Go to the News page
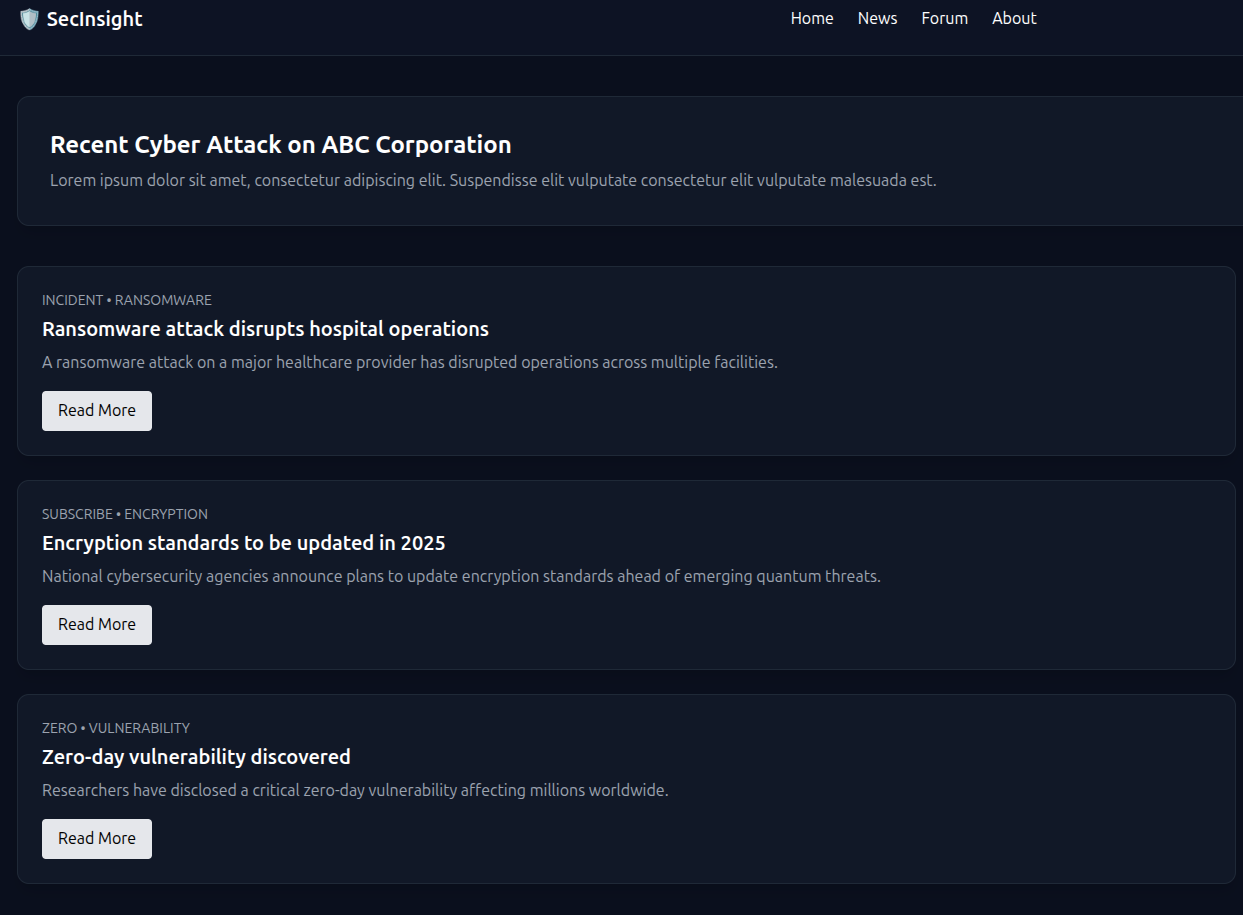This screenshot has width=1243, height=915. point(877,18)
